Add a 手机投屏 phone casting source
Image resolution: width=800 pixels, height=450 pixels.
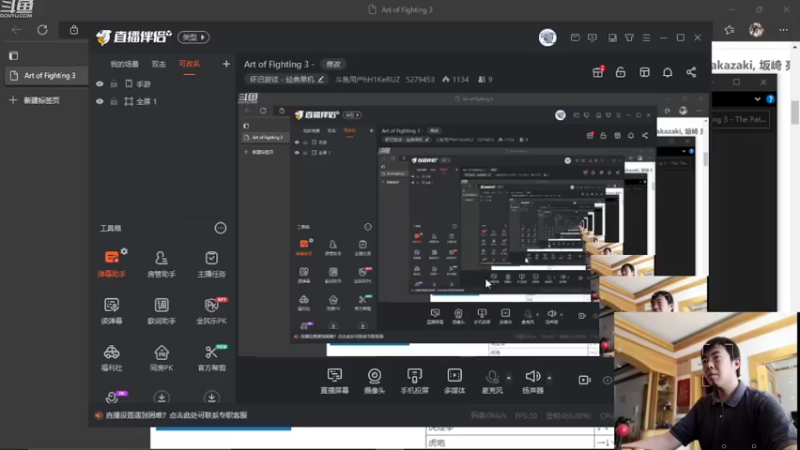point(414,381)
